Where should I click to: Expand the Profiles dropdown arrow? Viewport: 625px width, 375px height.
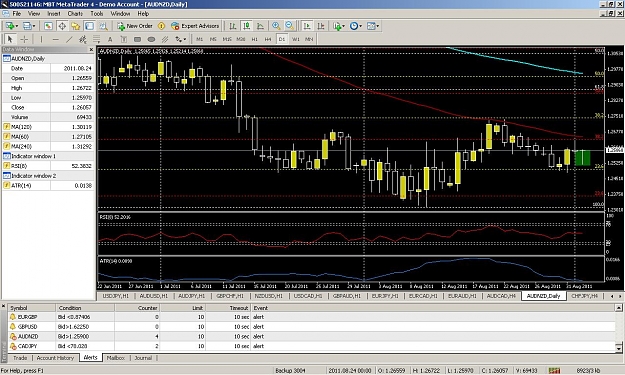tap(34, 26)
